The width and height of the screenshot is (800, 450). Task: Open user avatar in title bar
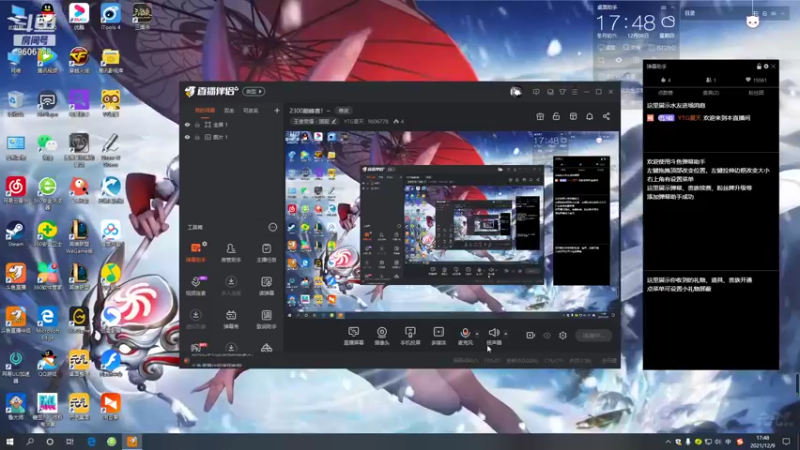point(516,92)
